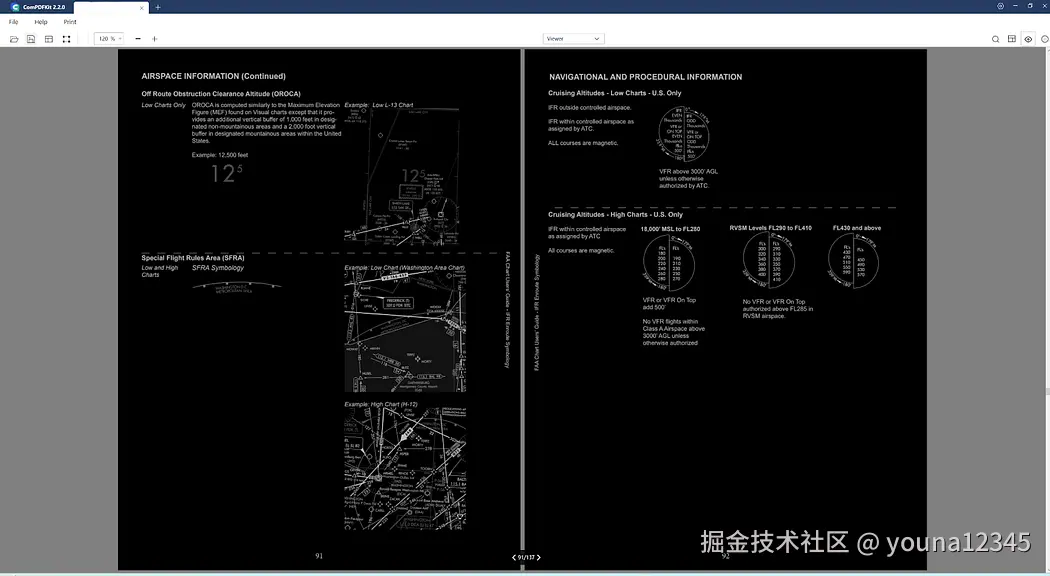This screenshot has height=576, width=1050.
Task: Select the active document tab
Action: [x=110, y=7]
